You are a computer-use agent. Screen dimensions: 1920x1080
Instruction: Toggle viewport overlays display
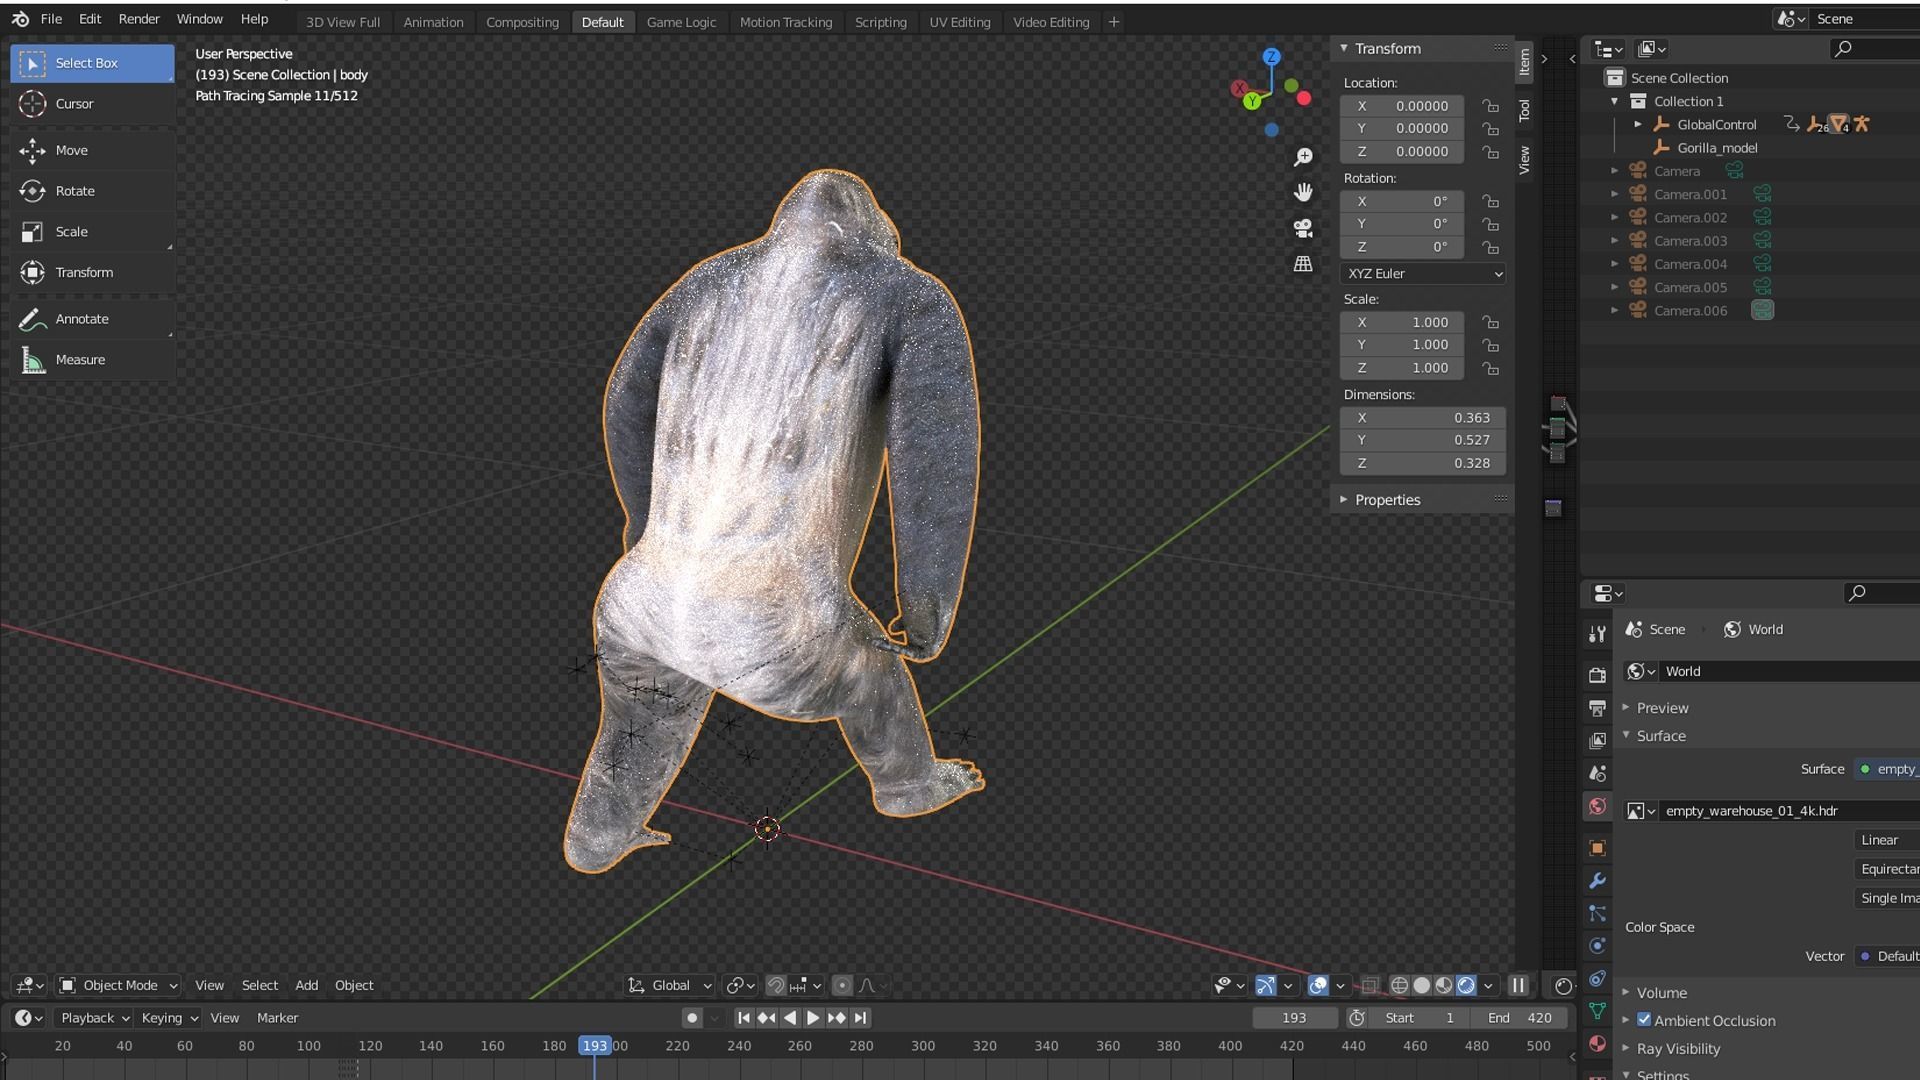pos(1318,986)
